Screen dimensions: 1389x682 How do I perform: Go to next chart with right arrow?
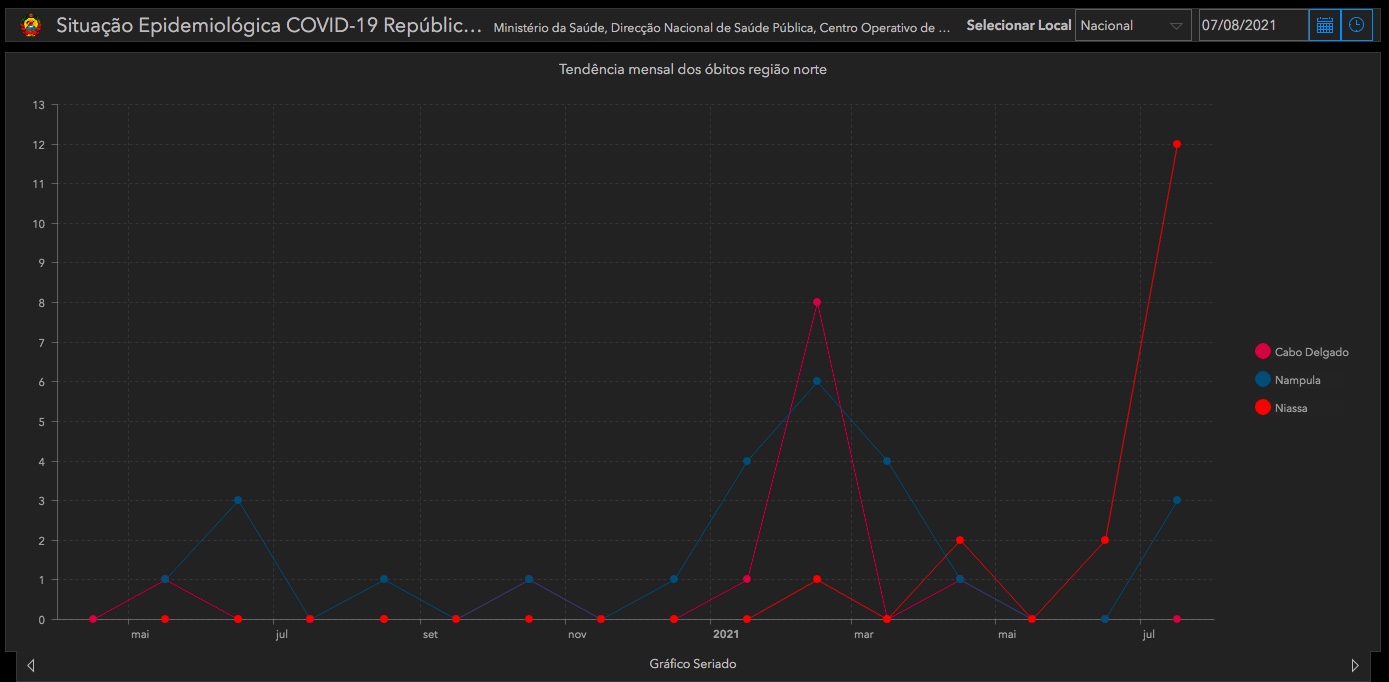1355,665
